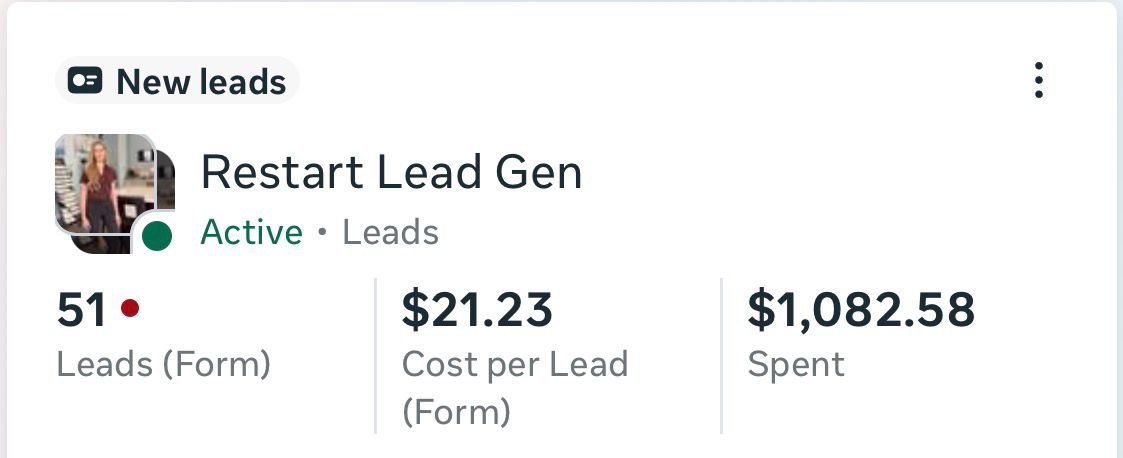This screenshot has height=458, width=1123.
Task: Click the "Cost per Lead (Form)" label
Action: [x=514, y=387]
